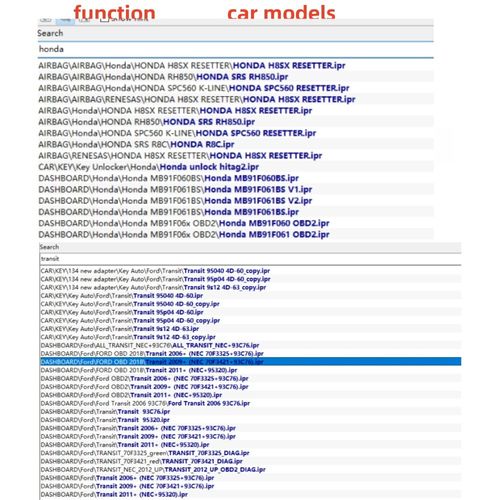500x500 pixels.
Task: Select Key Auto Transit 95p04 4D-60_copy.ipr row
Action: pos(250,321)
